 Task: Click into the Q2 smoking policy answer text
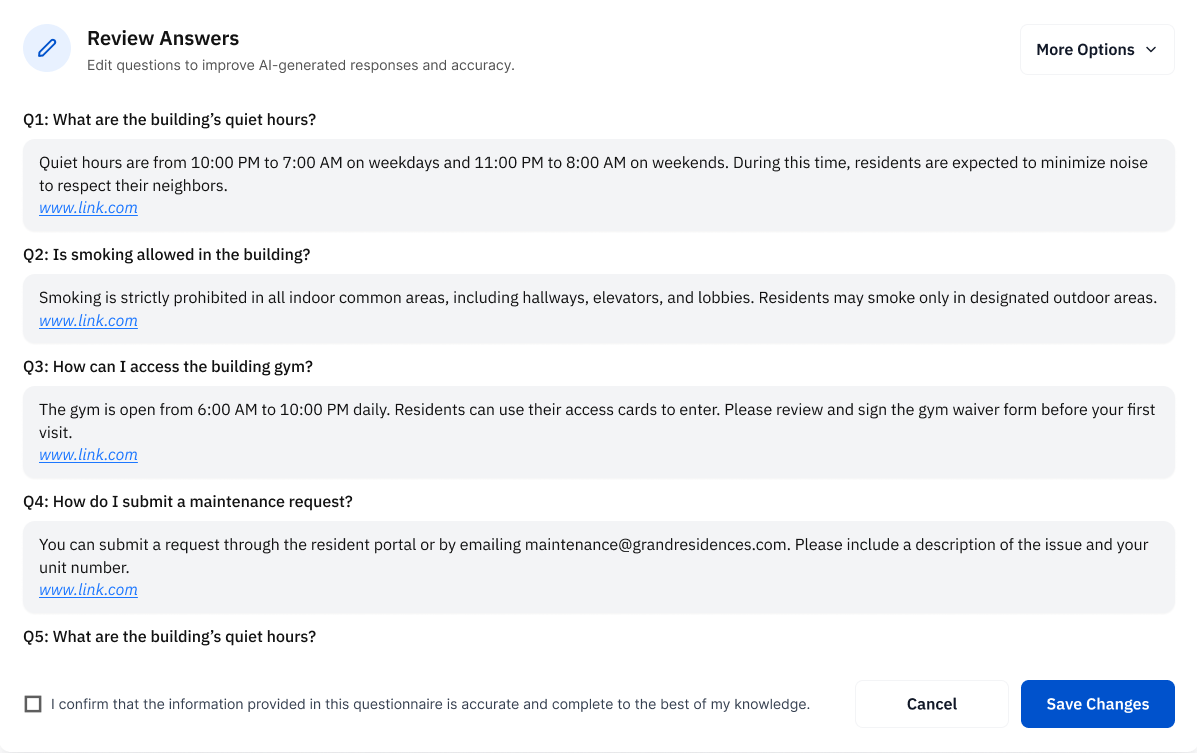click(597, 298)
